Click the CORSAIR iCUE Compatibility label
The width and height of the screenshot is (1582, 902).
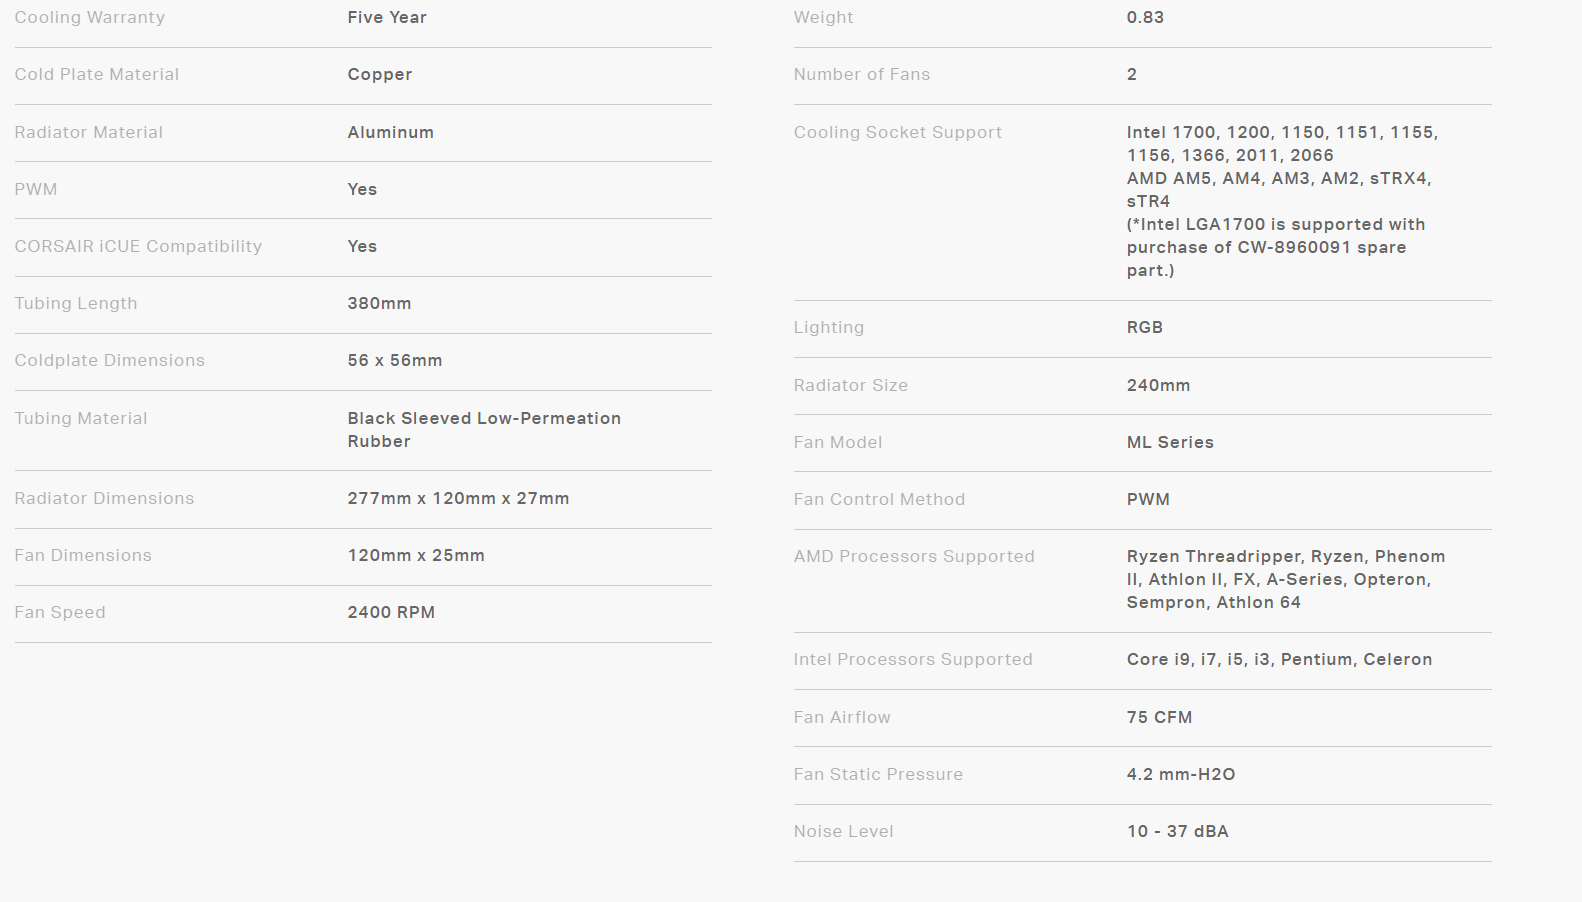pyautogui.click(x=138, y=246)
